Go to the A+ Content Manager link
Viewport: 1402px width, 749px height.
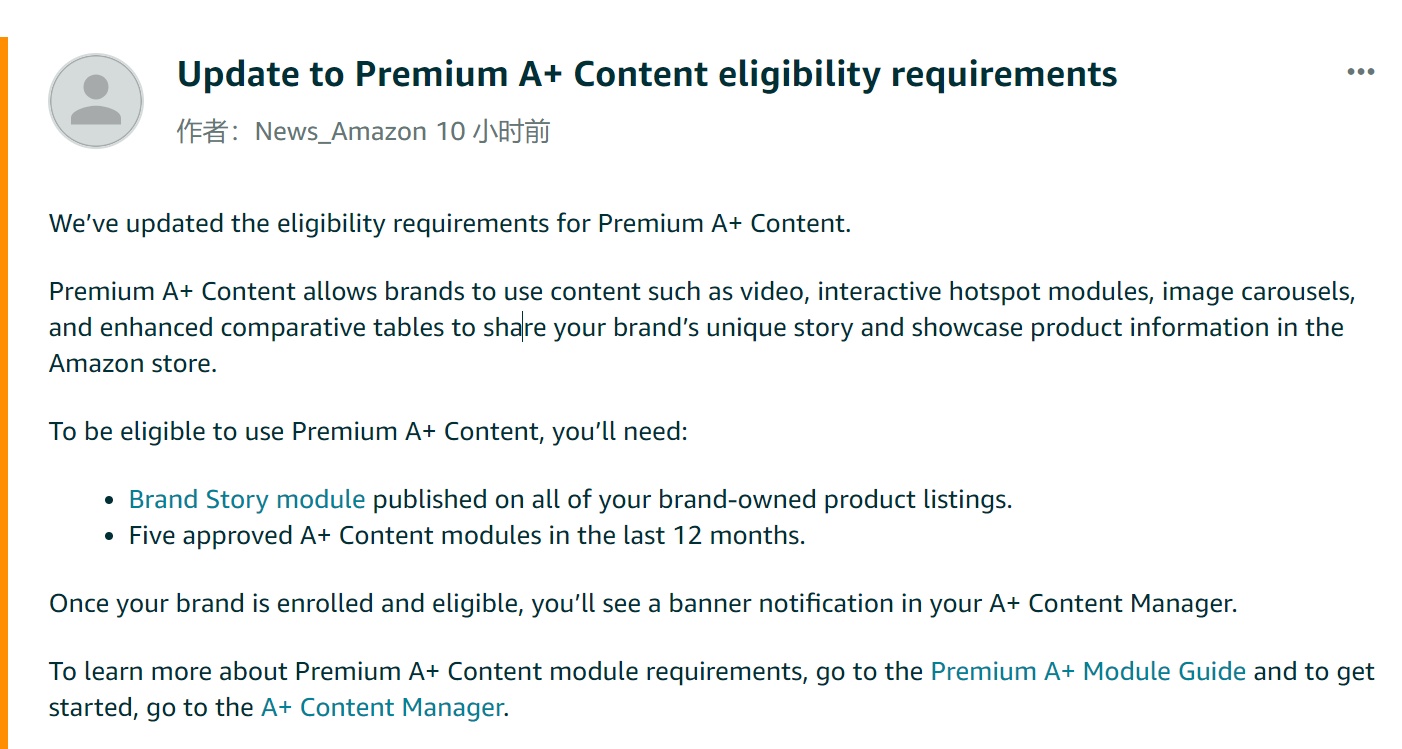382,707
